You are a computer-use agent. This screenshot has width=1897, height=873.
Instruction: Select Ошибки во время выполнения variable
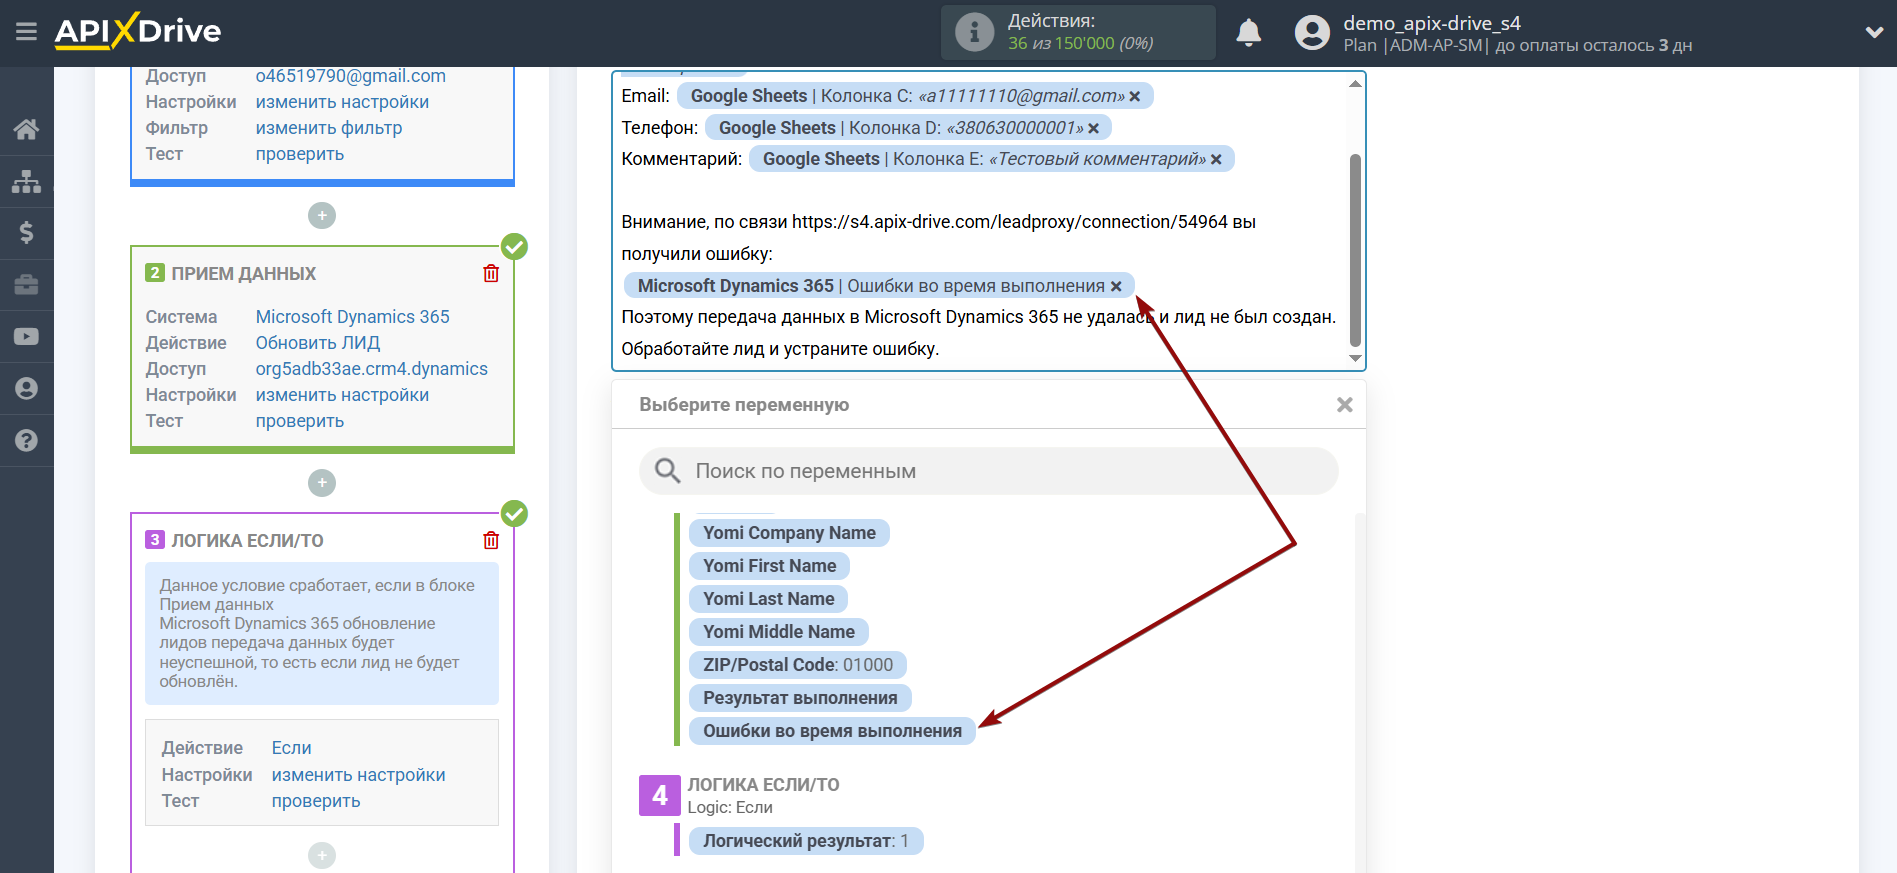832,731
